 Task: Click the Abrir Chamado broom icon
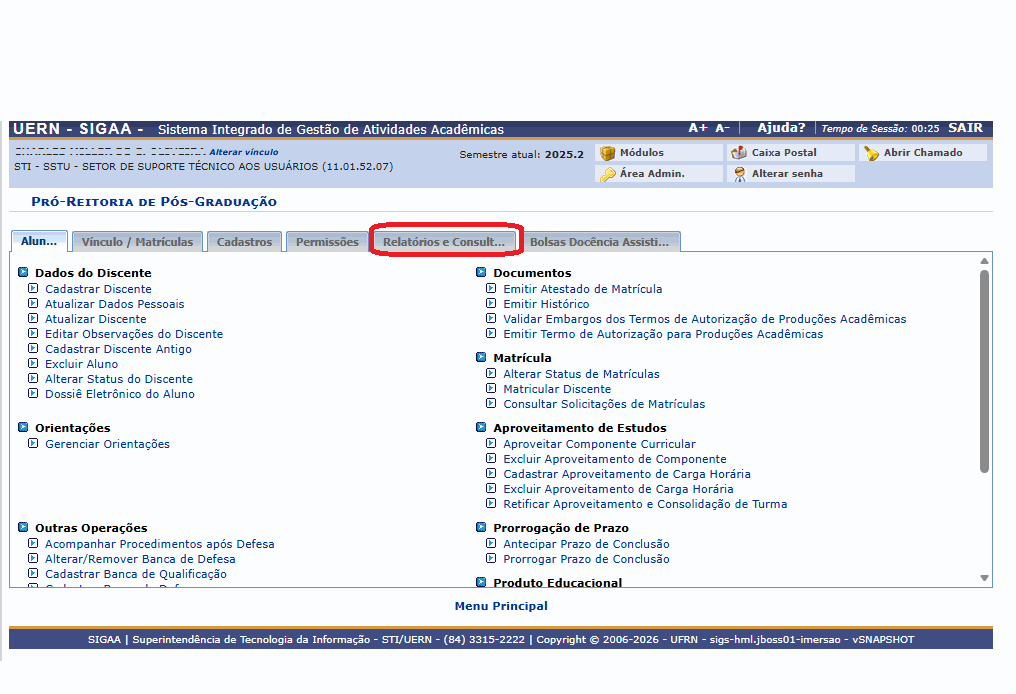click(x=871, y=153)
